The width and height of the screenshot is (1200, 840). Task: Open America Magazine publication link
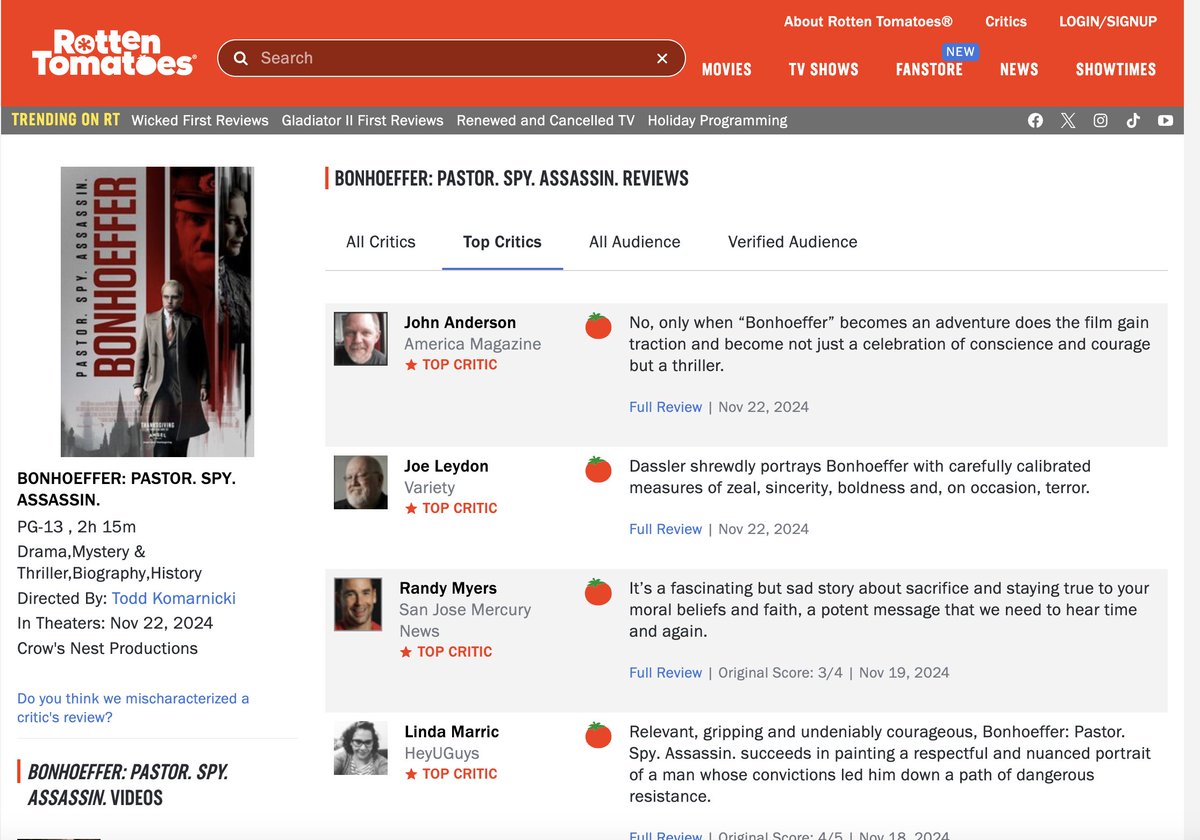coord(473,344)
